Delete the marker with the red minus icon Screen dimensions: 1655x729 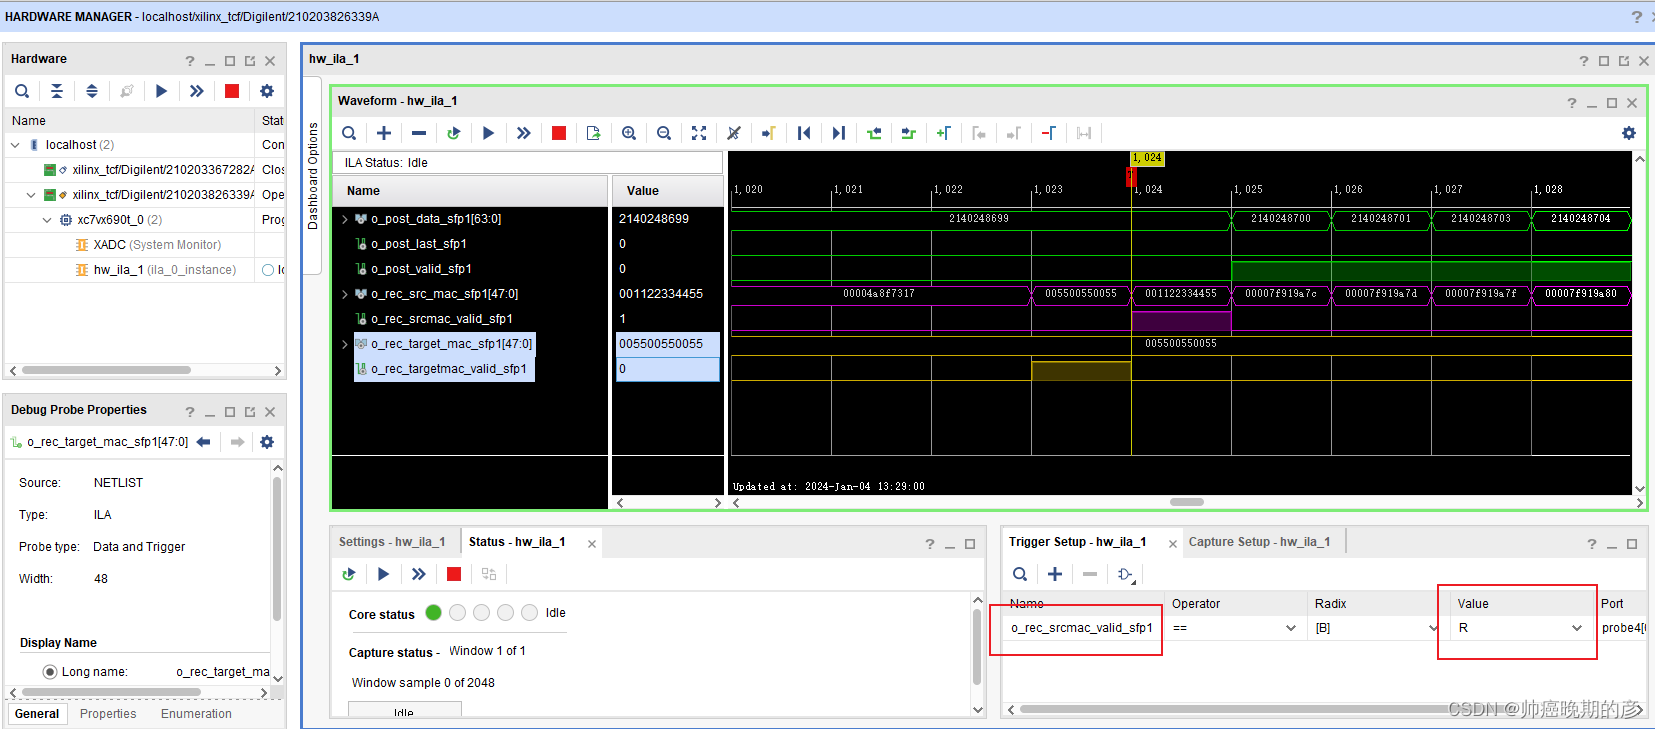pyautogui.click(x=1049, y=133)
